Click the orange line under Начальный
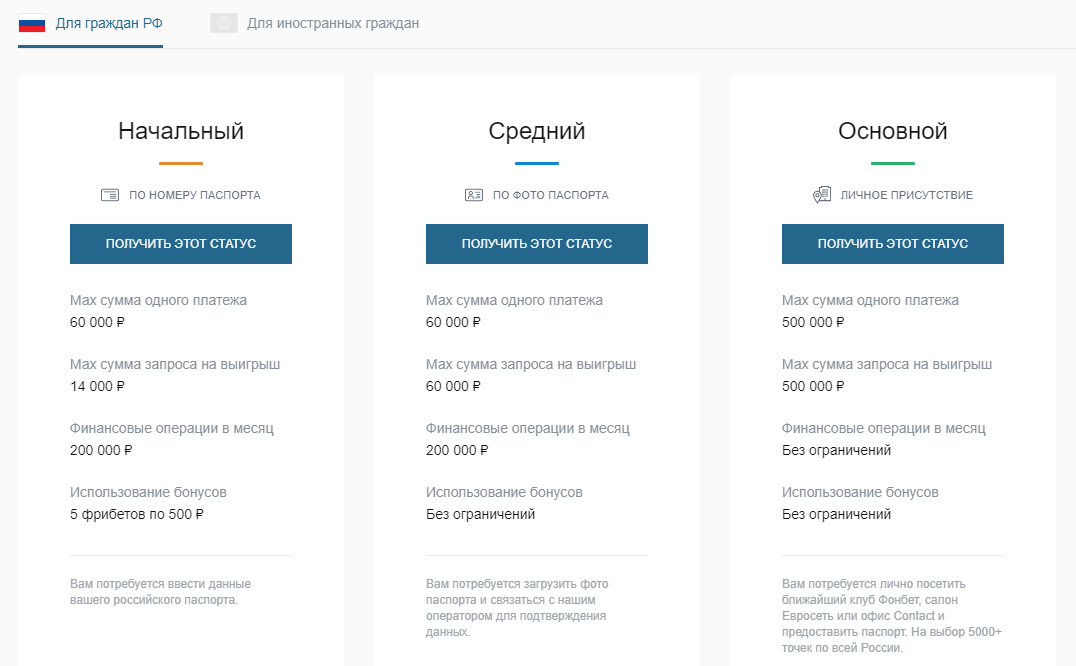The image size is (1076, 666). [x=181, y=163]
